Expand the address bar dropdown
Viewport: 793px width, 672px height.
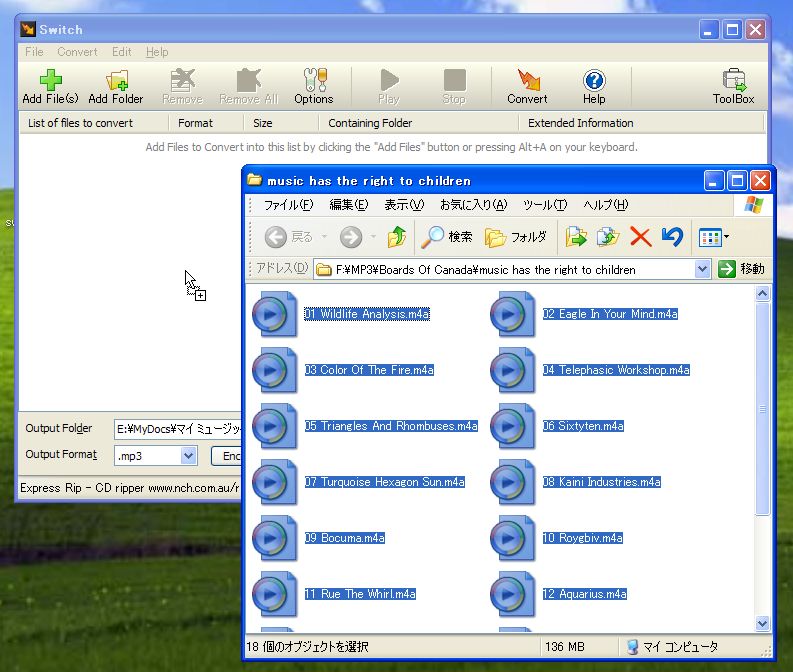[702, 269]
